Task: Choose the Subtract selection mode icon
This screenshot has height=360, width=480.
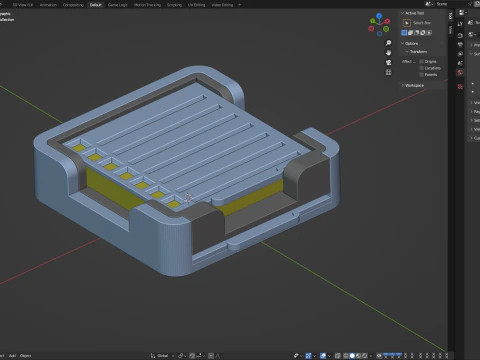Action: (416, 33)
